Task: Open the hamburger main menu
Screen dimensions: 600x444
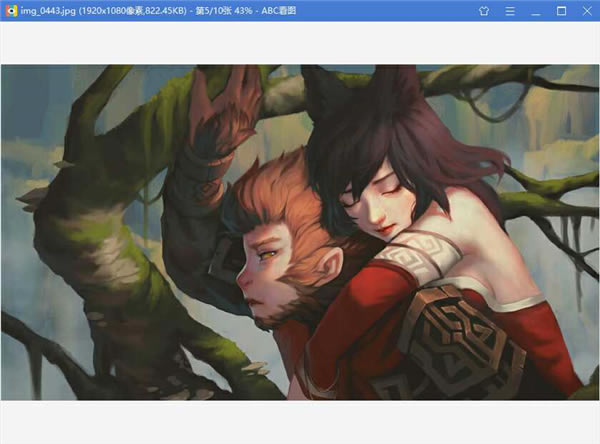Action: pyautogui.click(x=510, y=11)
